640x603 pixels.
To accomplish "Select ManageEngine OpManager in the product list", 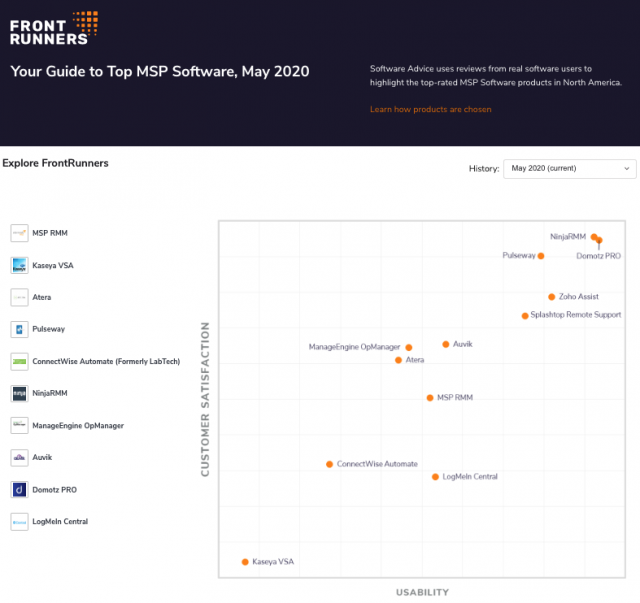I will click(x=78, y=425).
